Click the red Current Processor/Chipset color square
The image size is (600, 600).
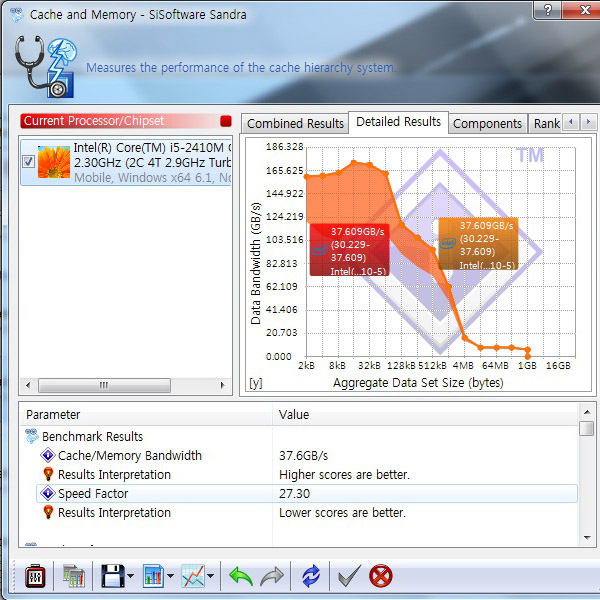tap(226, 121)
